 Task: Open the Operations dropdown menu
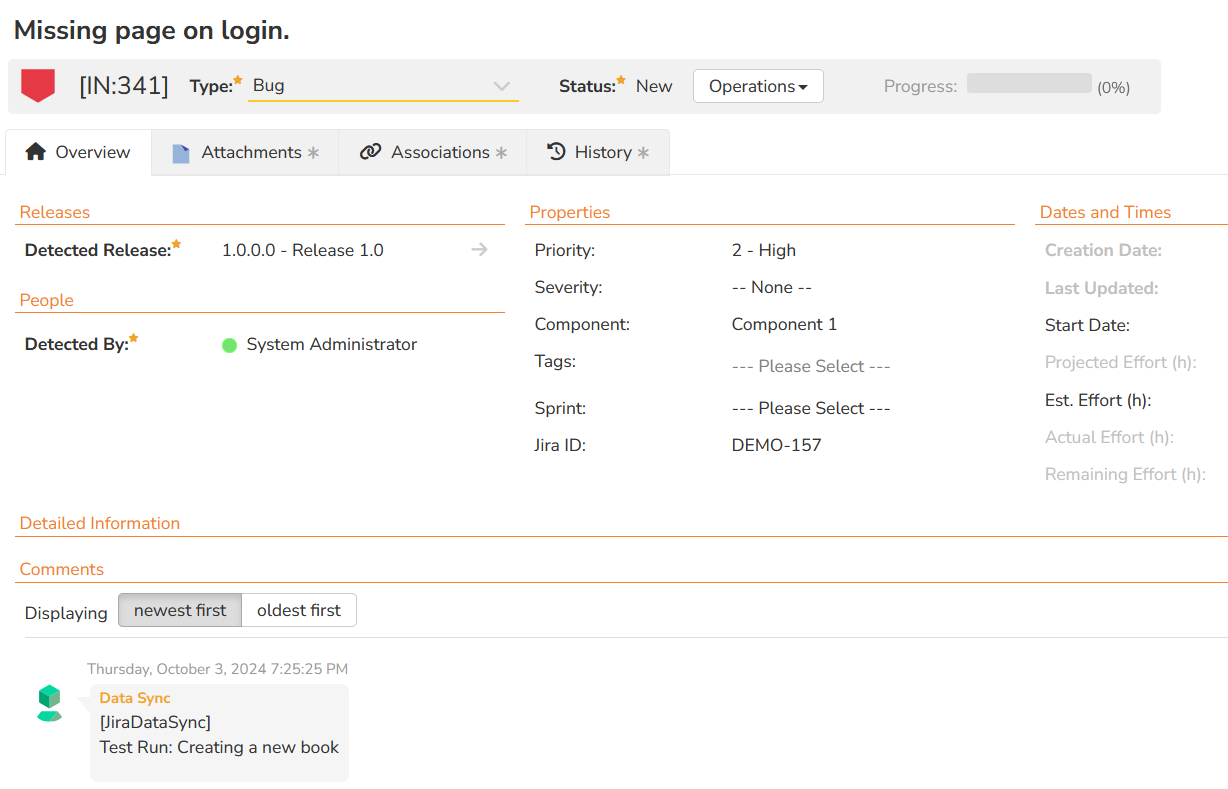point(758,86)
